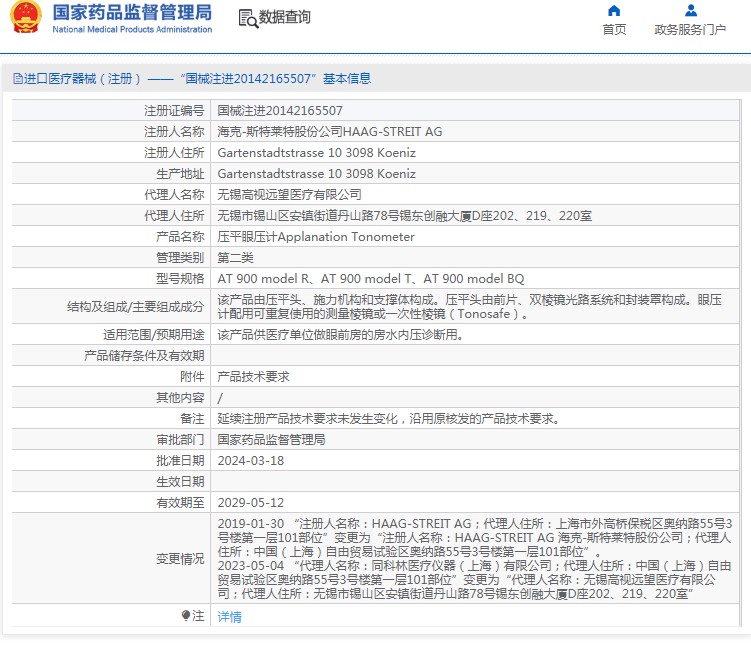Select registrant name HAAG-STREIT AG value
The image size is (751, 646).
point(330,132)
